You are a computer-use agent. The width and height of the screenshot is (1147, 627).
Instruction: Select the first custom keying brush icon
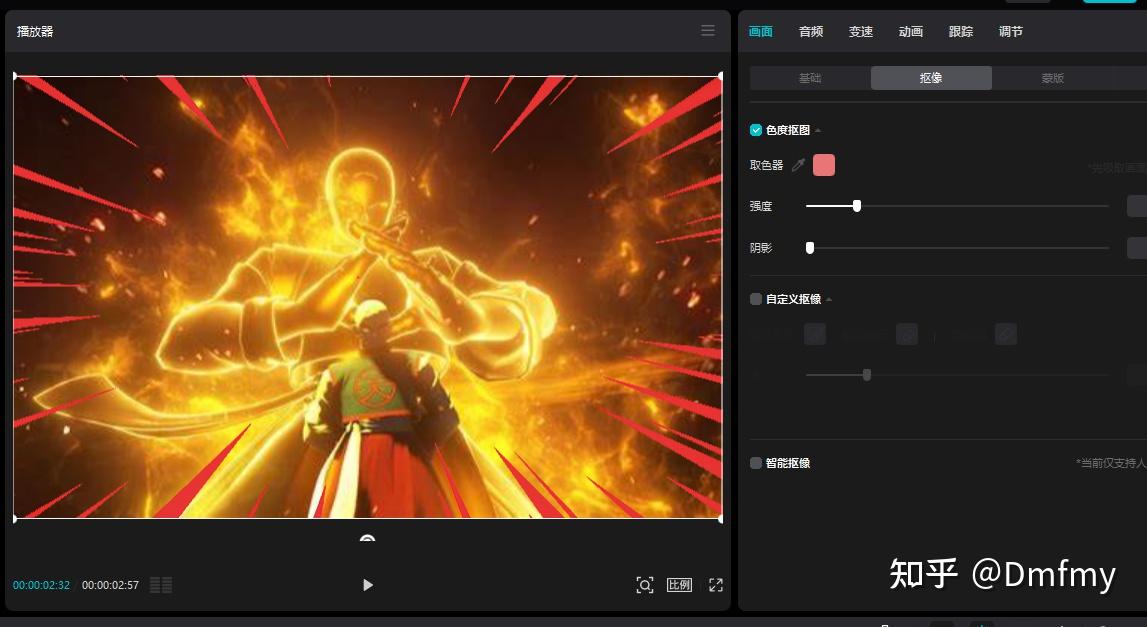pyautogui.click(x=815, y=334)
